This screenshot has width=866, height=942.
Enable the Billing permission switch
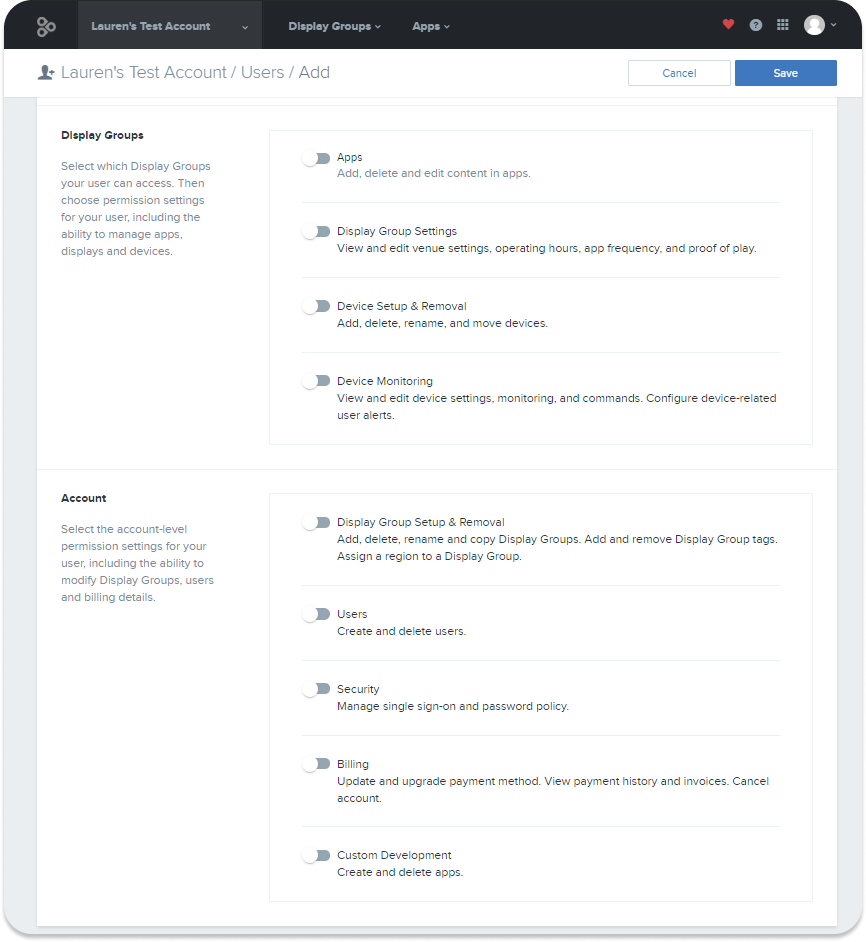click(x=316, y=764)
